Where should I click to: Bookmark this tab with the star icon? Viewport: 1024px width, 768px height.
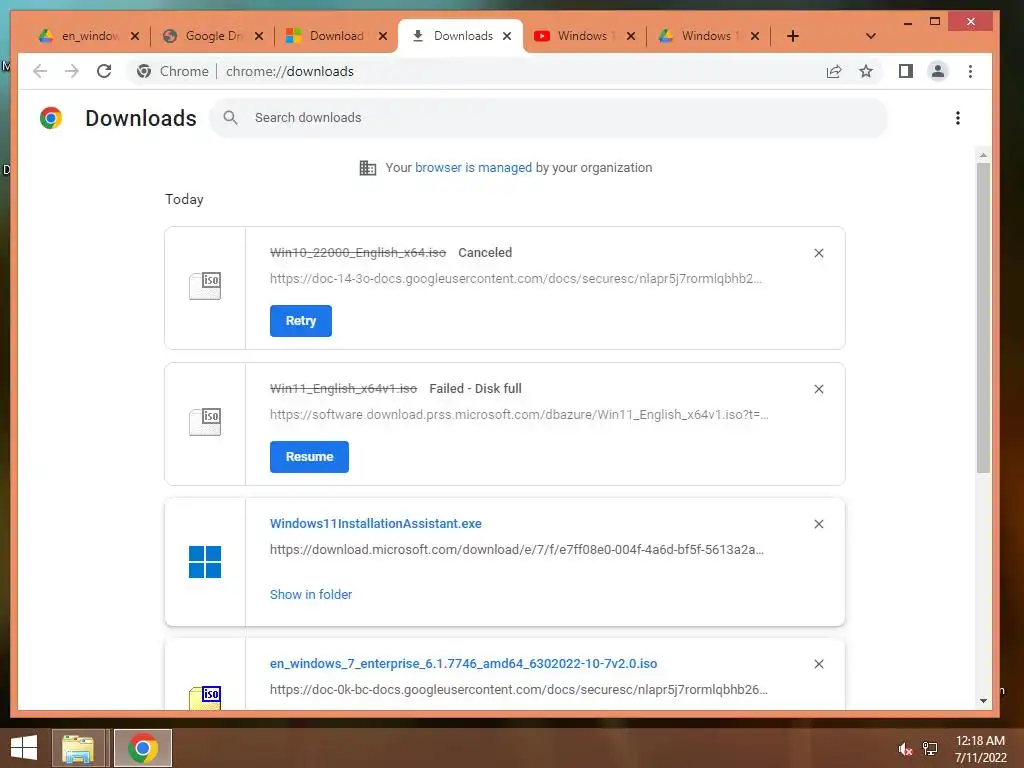[866, 71]
